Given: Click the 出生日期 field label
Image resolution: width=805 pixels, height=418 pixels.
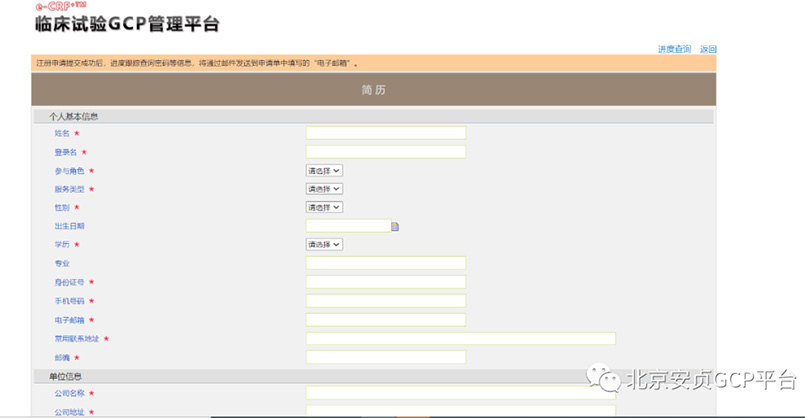Looking at the screenshot, I should [x=69, y=226].
